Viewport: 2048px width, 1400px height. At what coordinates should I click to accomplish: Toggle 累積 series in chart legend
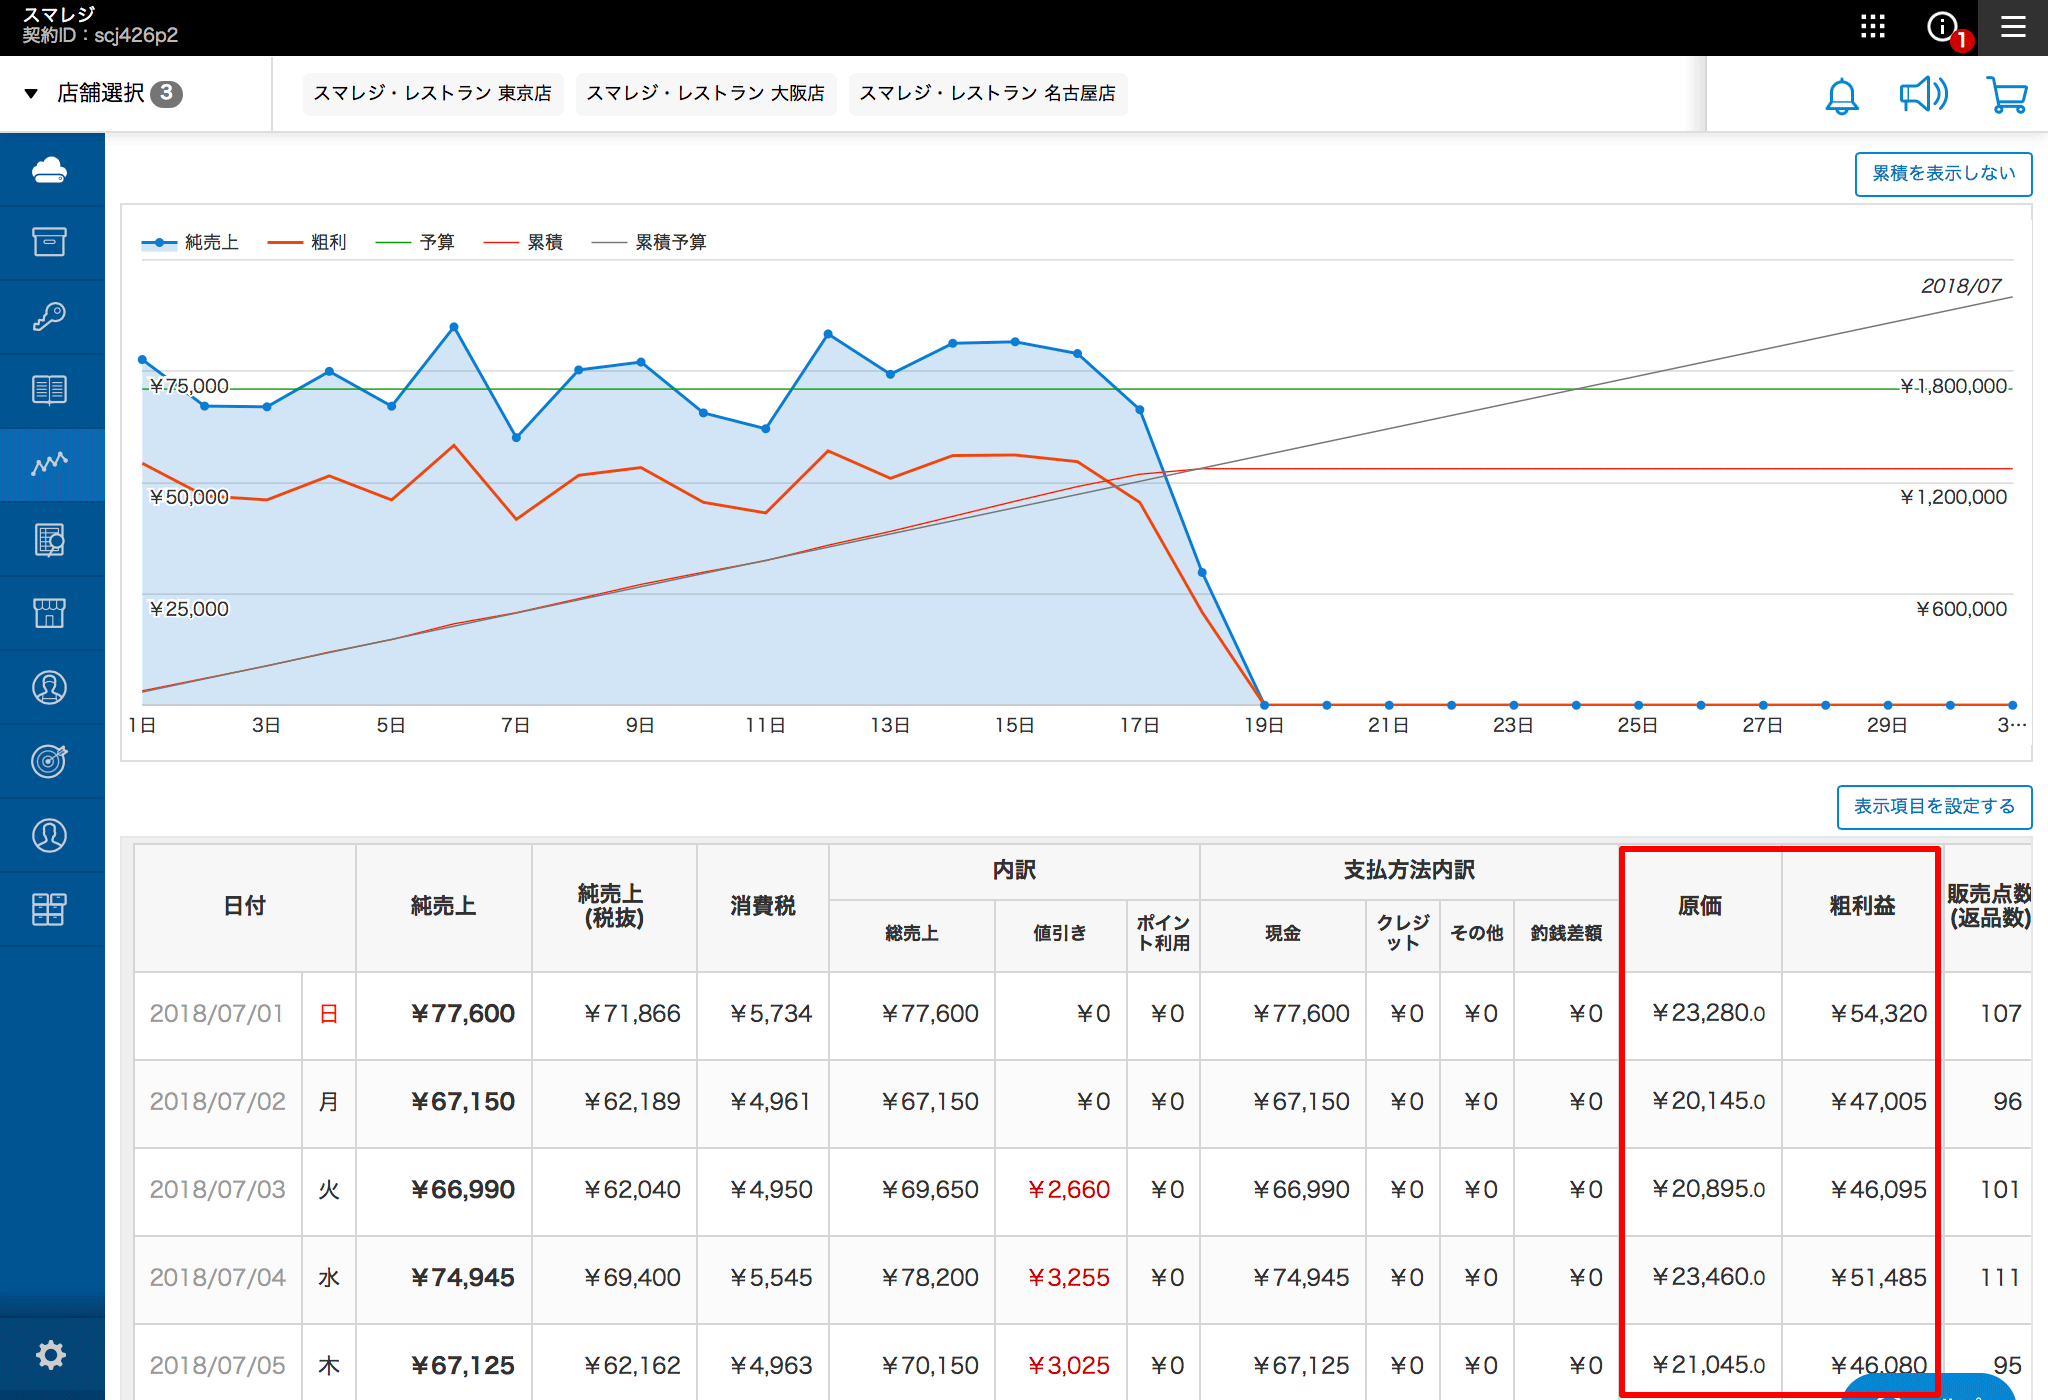click(523, 243)
